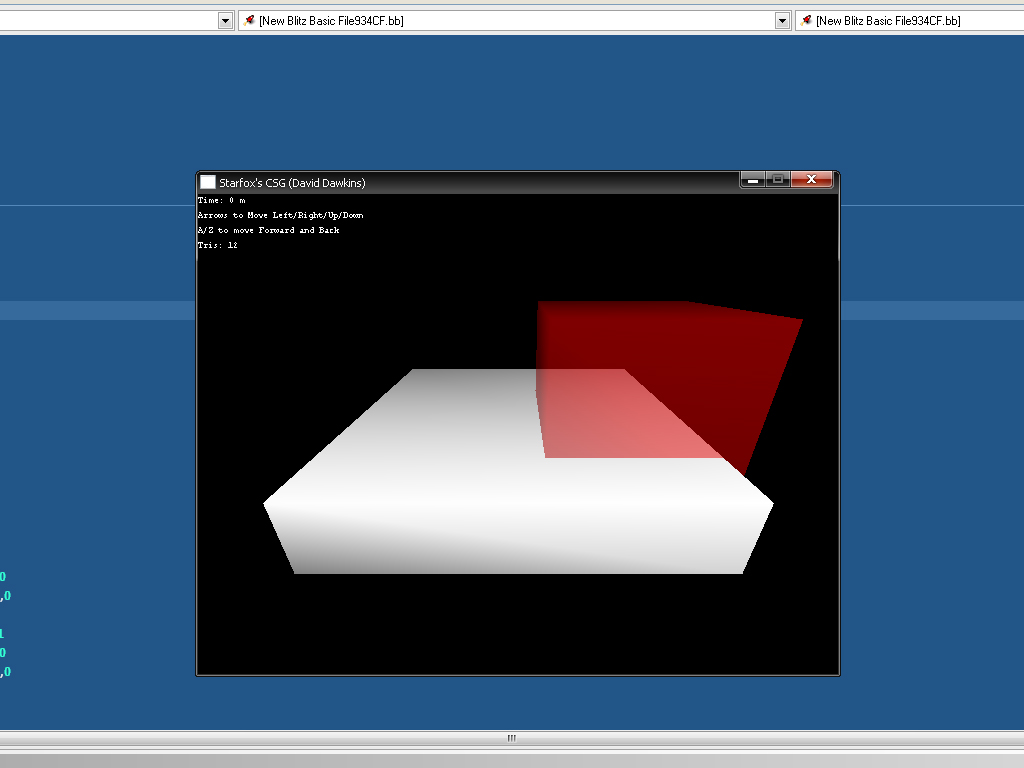The height and width of the screenshot is (768, 1024).
Task: Expand the middle file list dropdown arrow
Action: pyautogui.click(x=783, y=20)
